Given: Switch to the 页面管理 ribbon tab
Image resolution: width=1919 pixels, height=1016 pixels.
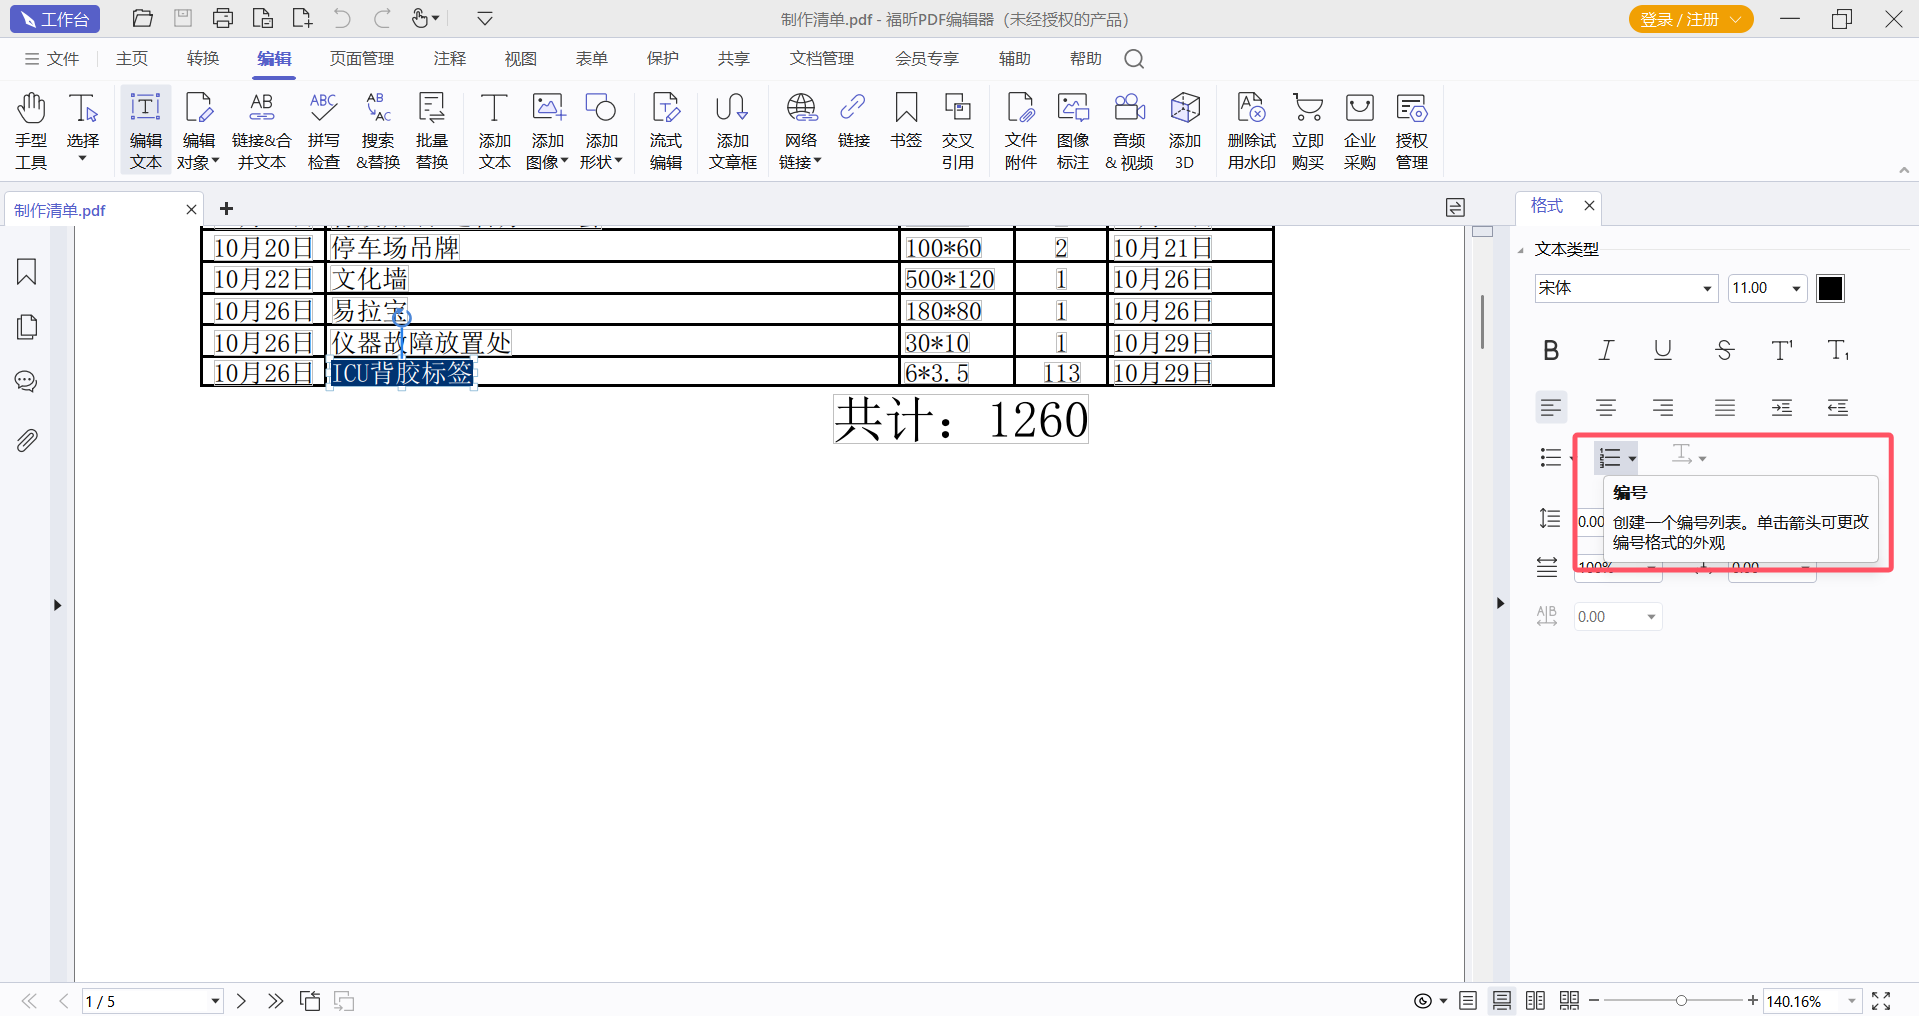Looking at the screenshot, I should [362, 59].
